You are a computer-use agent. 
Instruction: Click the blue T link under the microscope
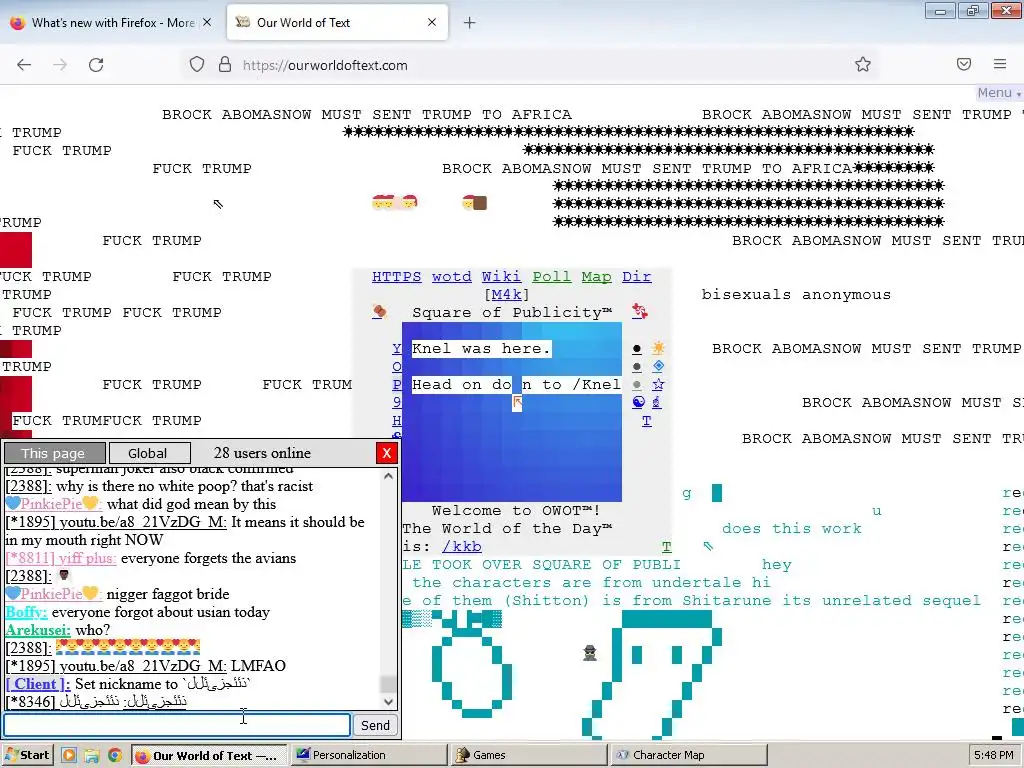pyautogui.click(x=647, y=421)
